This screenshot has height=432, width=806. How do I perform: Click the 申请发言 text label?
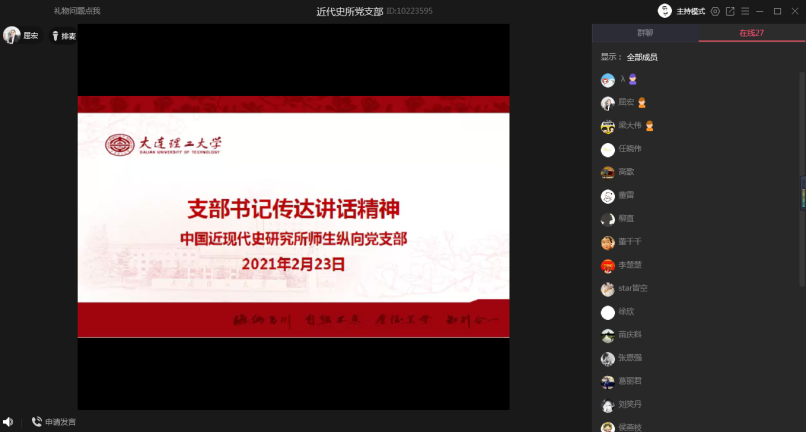[61, 422]
